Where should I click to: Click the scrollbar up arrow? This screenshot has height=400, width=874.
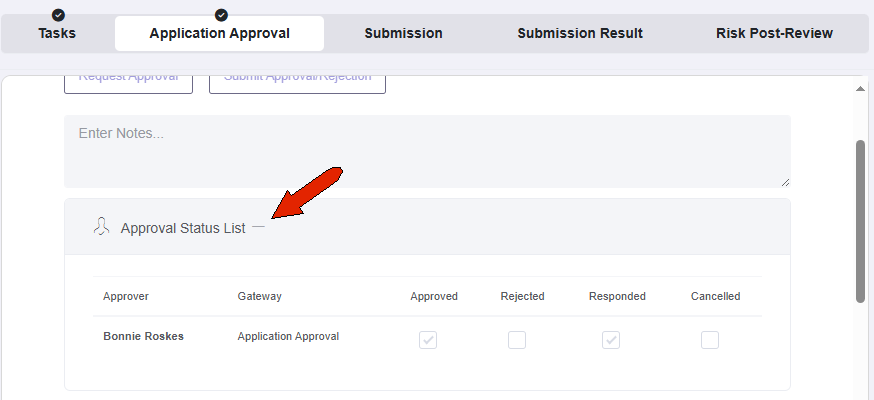point(861,89)
